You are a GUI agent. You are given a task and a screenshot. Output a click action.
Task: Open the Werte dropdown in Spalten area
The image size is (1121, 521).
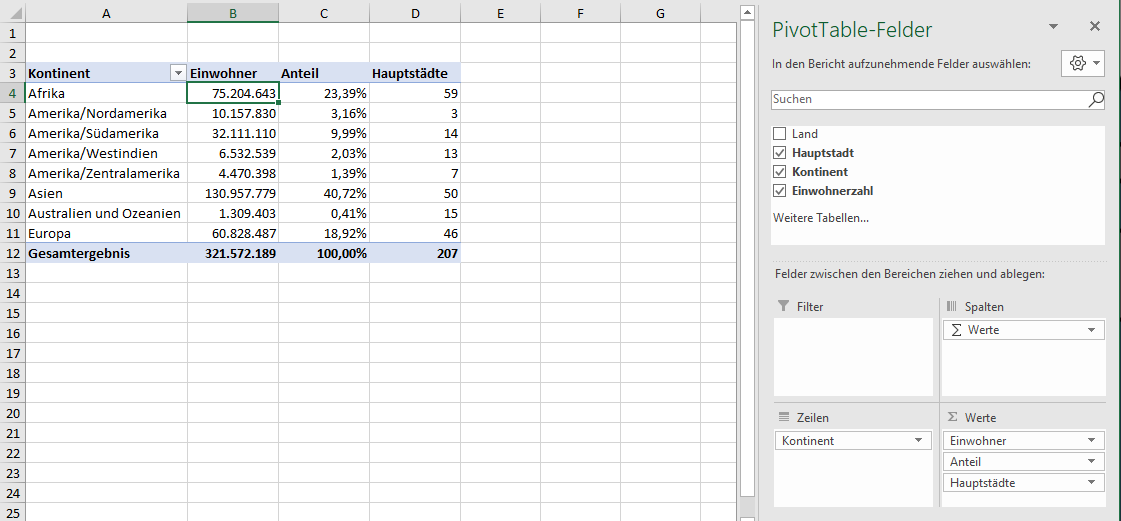coord(1092,330)
